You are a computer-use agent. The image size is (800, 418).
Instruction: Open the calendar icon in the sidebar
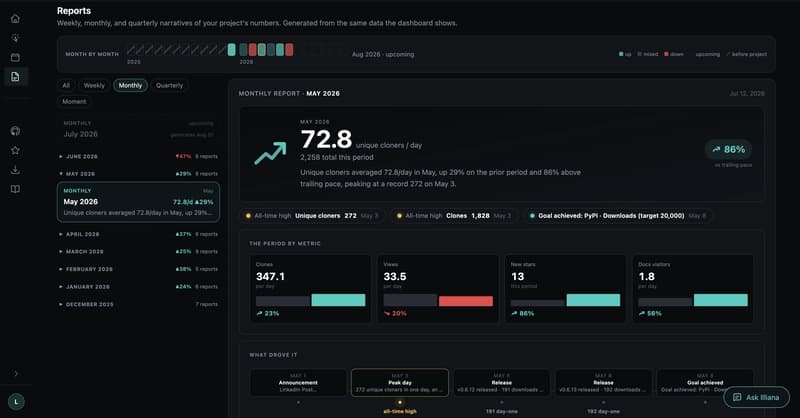click(15, 57)
